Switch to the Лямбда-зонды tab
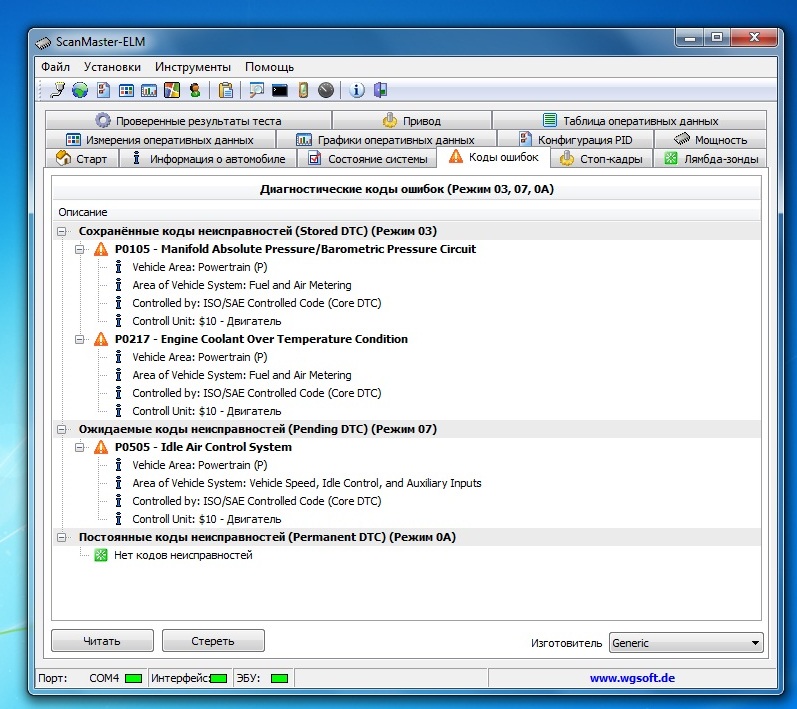The width and height of the screenshot is (797, 709). click(711, 158)
